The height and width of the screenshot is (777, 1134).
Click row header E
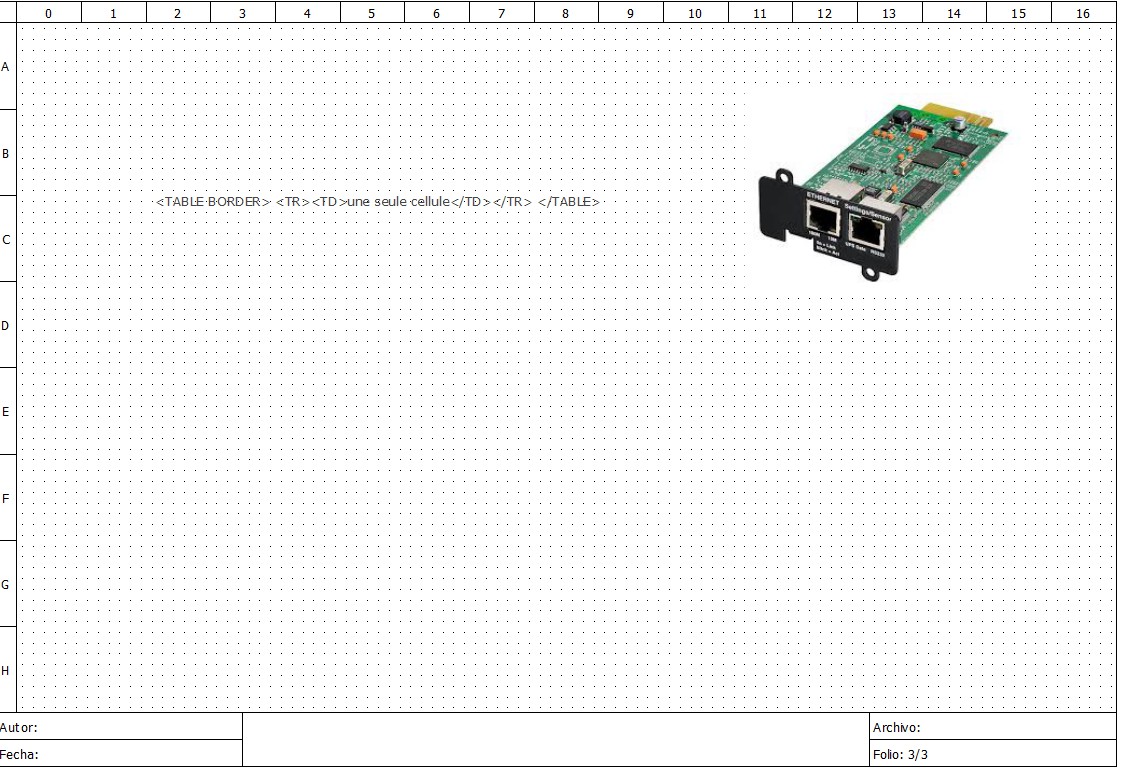click(7, 412)
